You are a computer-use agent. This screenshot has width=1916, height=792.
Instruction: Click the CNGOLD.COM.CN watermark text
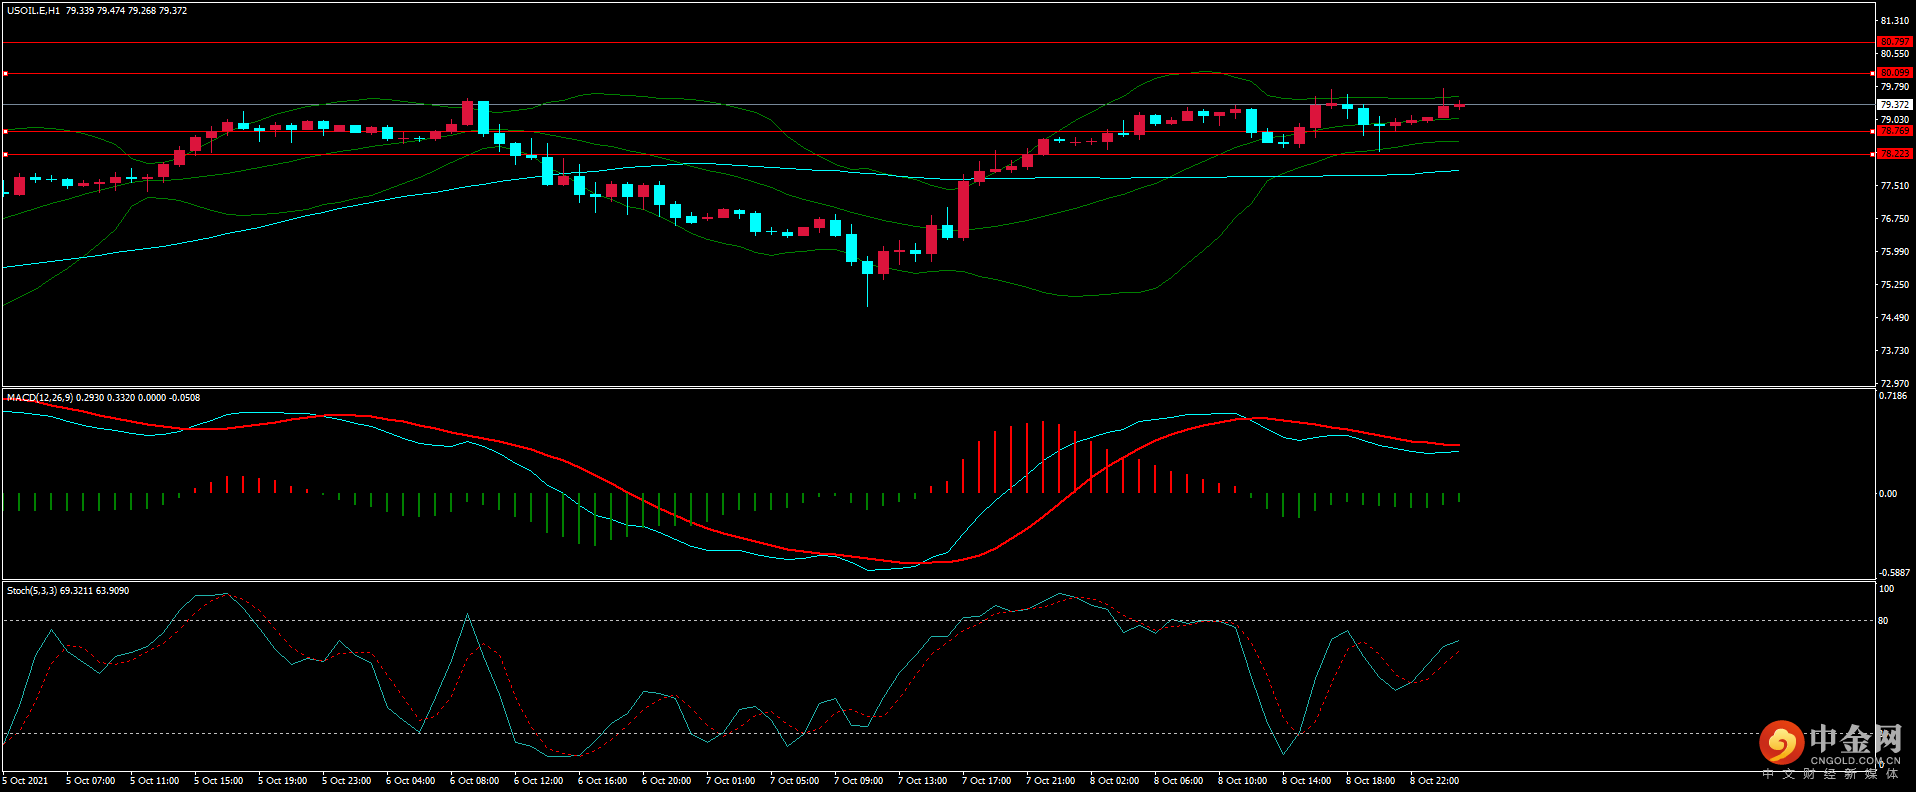(1855, 761)
